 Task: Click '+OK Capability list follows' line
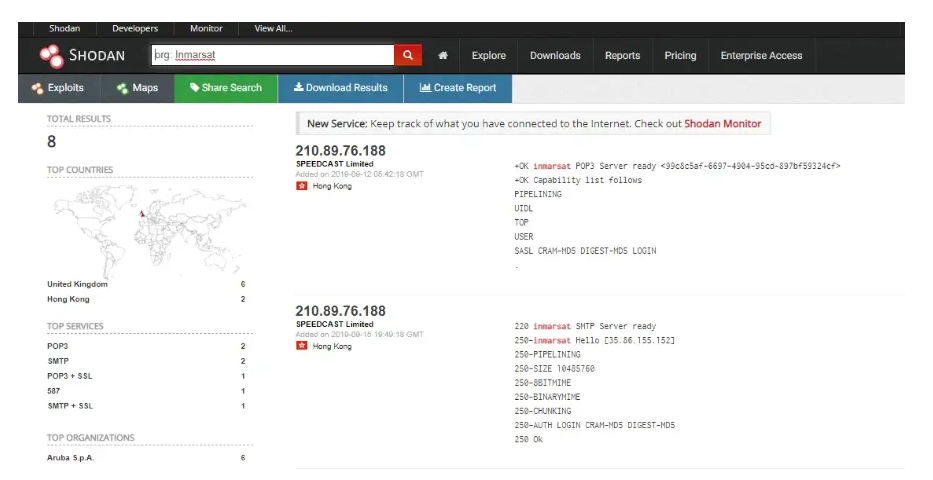tap(578, 180)
